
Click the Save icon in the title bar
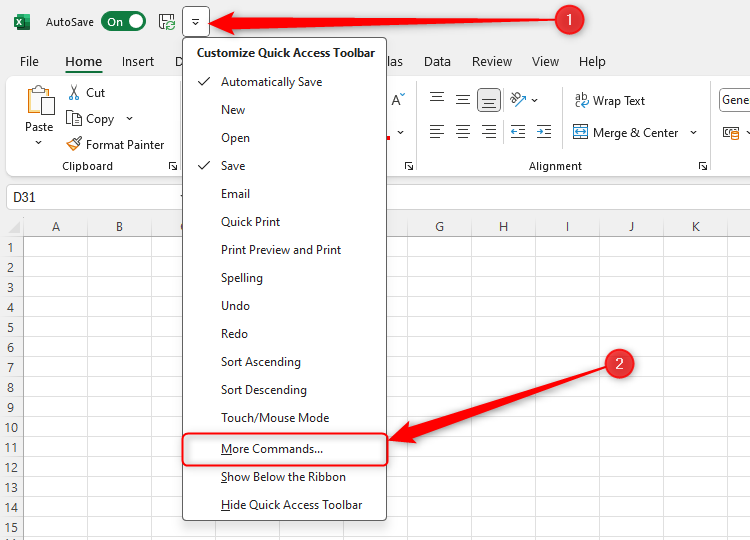(x=167, y=21)
